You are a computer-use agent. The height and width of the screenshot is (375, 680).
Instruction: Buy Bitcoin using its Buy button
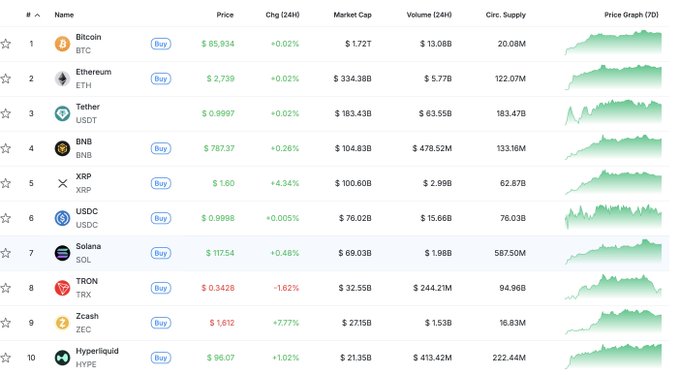(161, 44)
